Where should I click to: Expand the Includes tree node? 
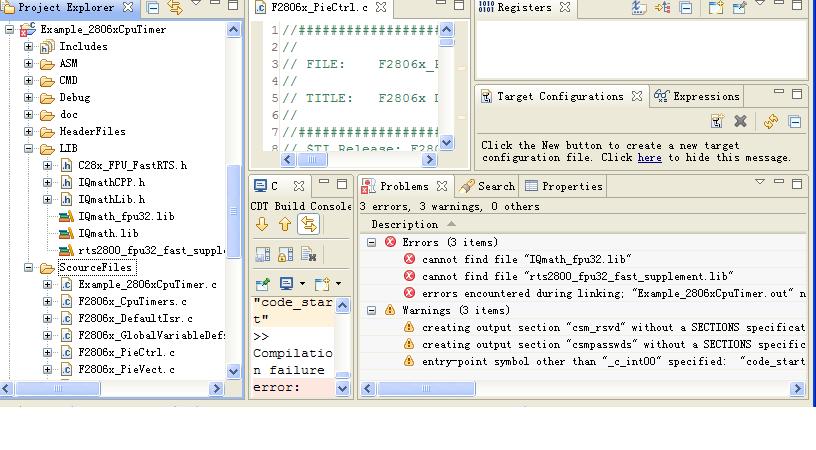pos(29,47)
